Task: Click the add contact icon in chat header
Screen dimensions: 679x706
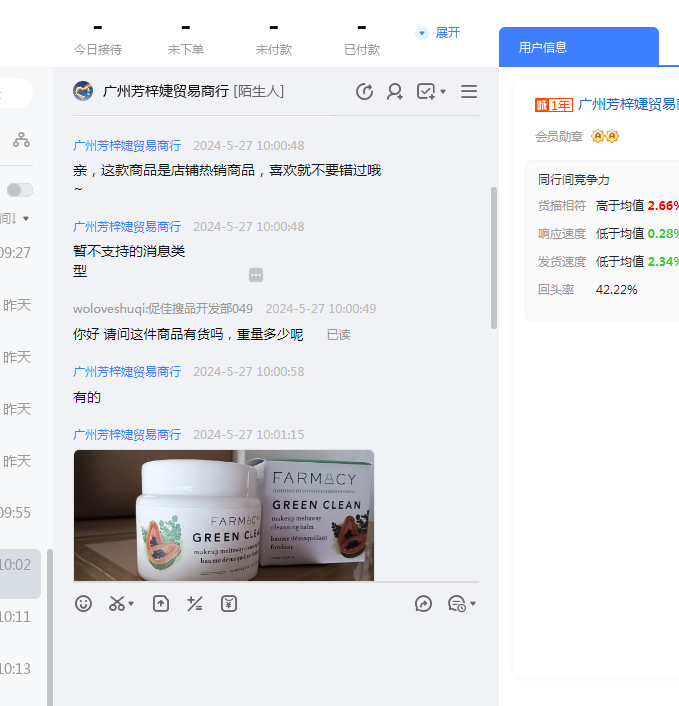Action: (395, 92)
